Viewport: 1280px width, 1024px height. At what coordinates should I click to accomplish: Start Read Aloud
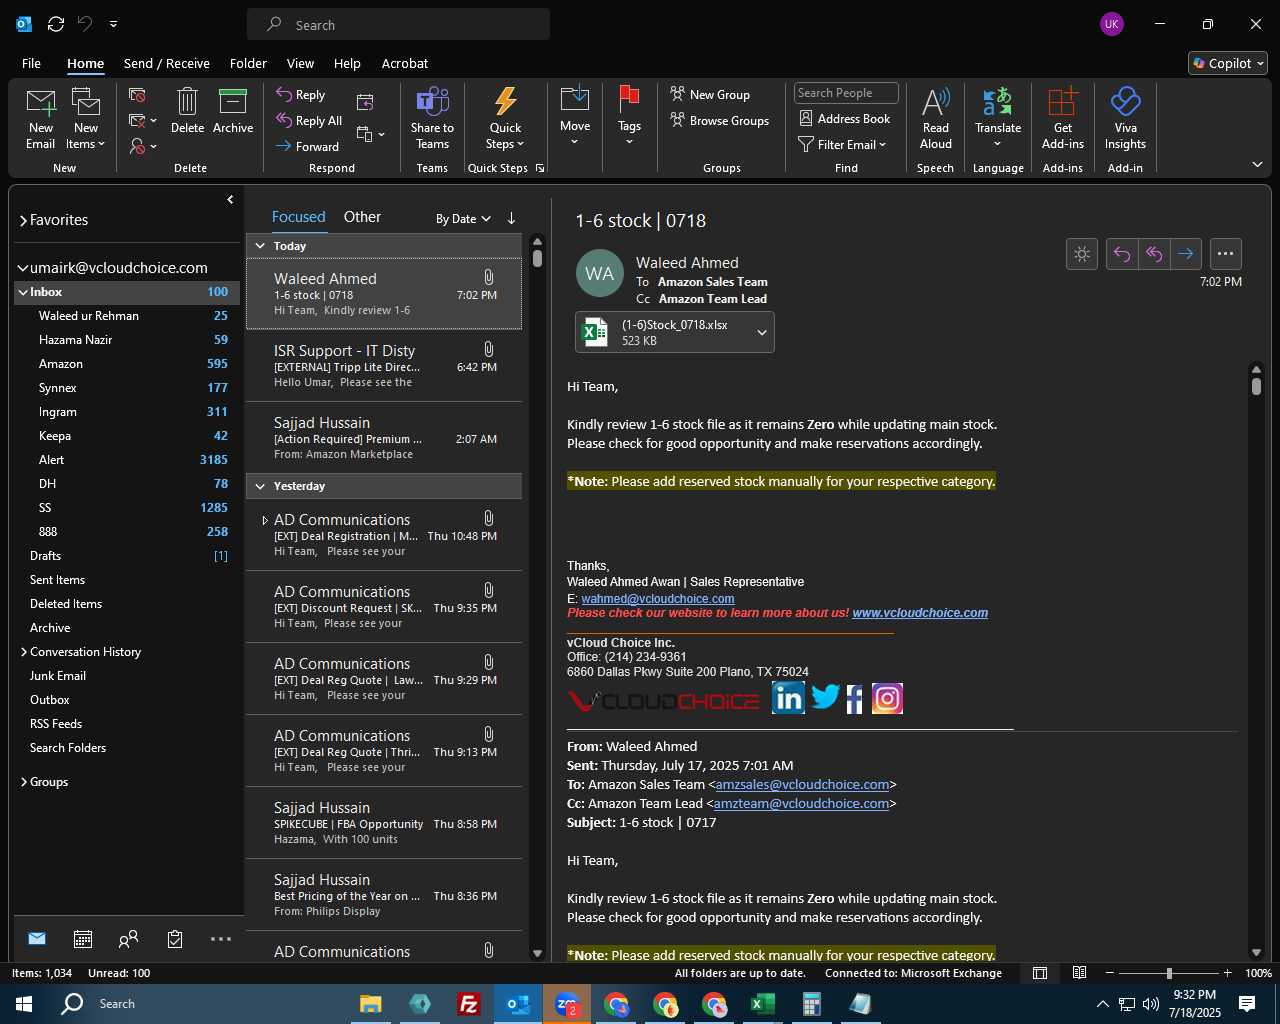point(936,119)
